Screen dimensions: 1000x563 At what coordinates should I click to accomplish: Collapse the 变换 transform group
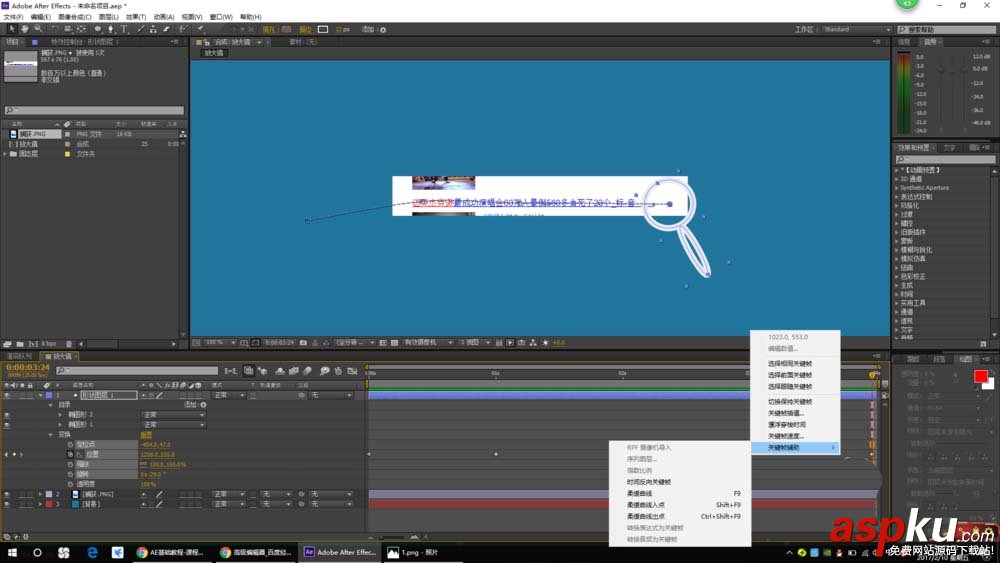tap(51, 435)
